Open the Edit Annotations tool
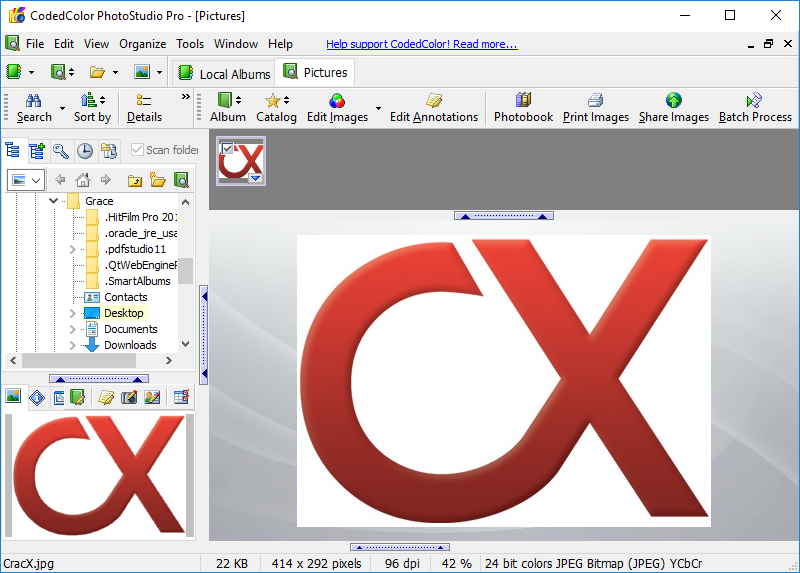The width and height of the screenshot is (800, 573). coord(434,108)
